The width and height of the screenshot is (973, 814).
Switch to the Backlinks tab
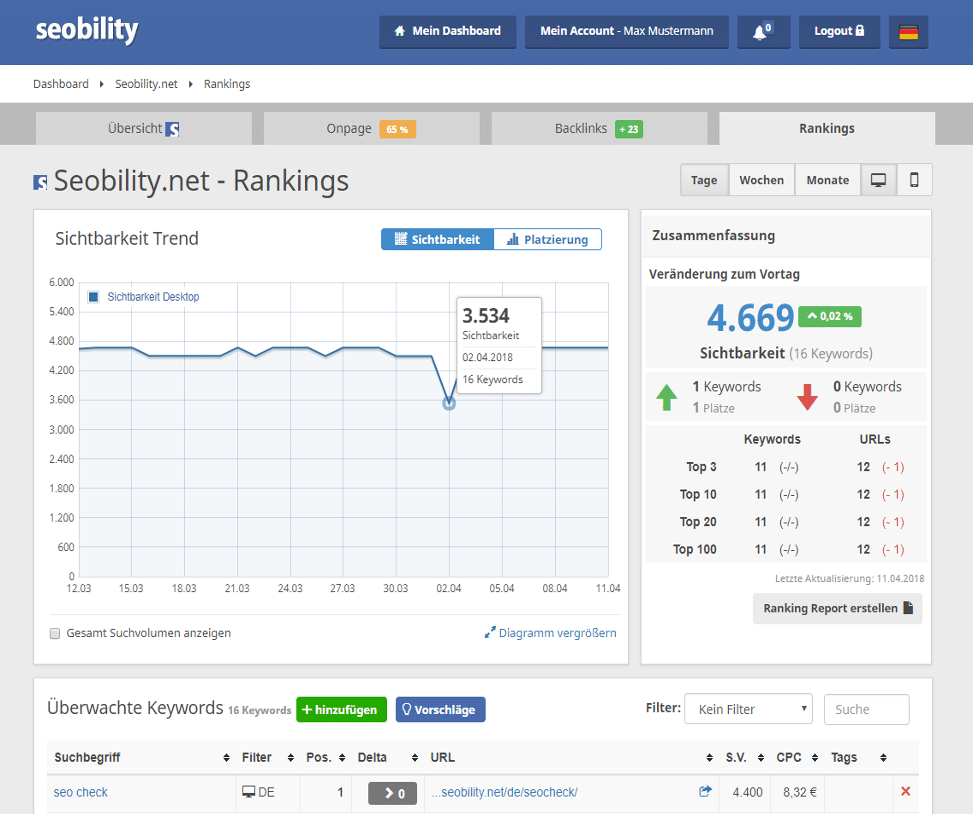(599, 128)
